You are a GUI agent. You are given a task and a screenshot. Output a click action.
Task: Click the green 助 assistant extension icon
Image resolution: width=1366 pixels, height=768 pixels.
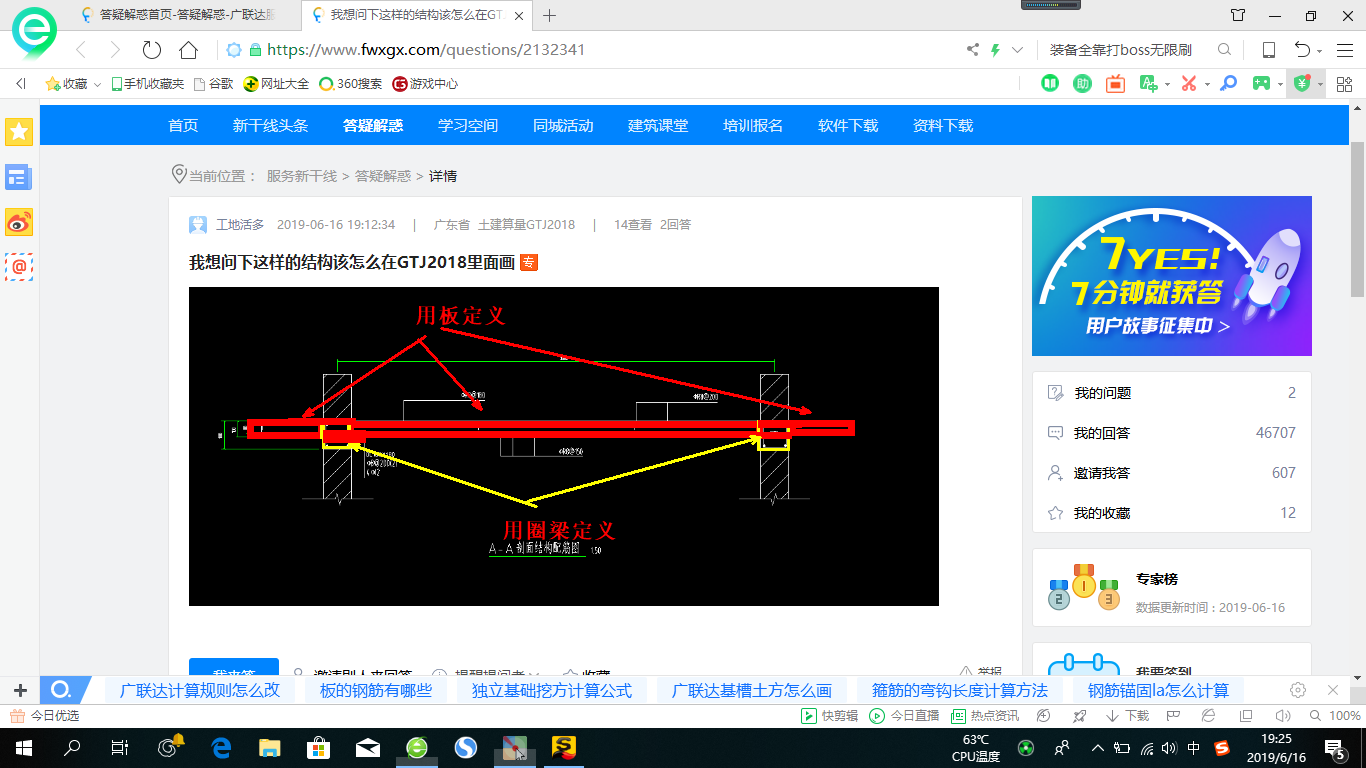pos(1082,83)
